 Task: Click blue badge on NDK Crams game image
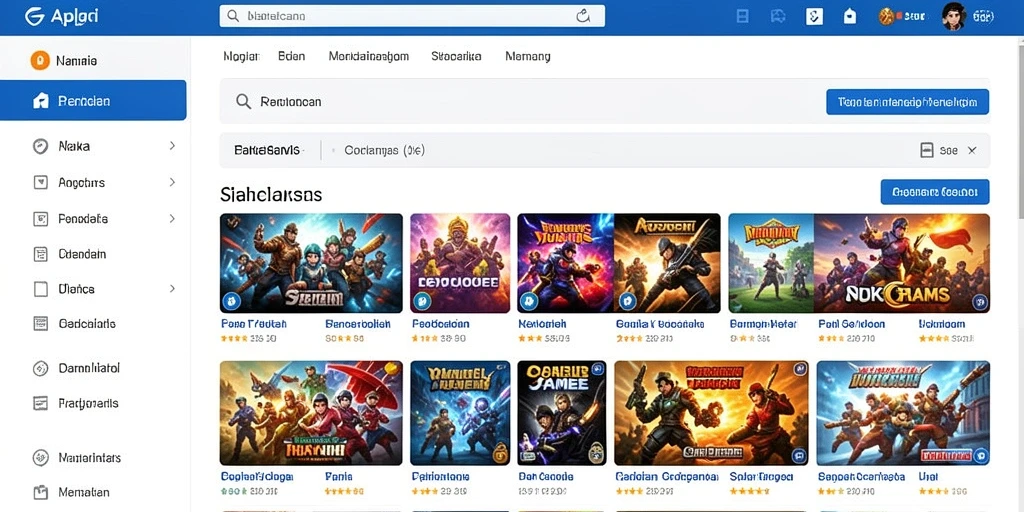click(978, 301)
